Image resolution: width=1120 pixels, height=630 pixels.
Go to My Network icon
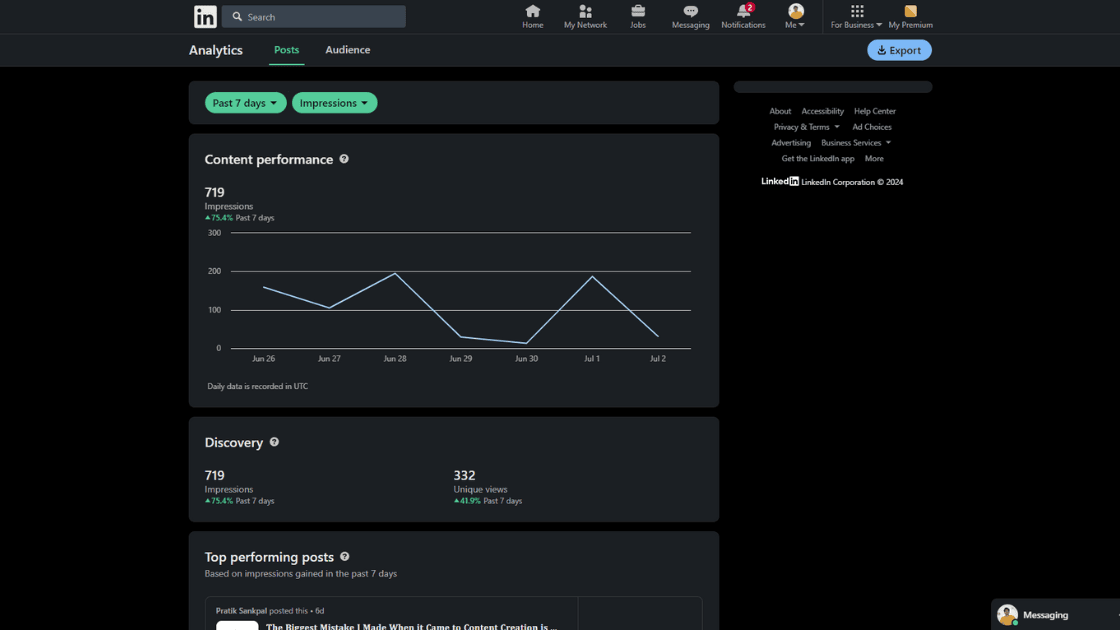(585, 12)
